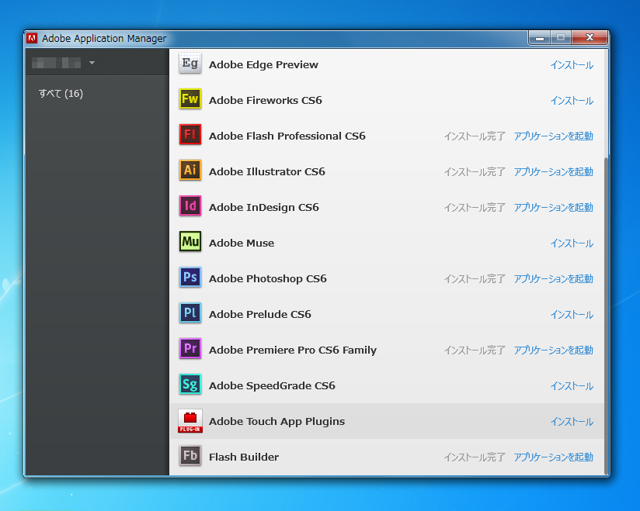Viewport: 640px width, 511px height.
Task: Click the Prelude CS6 Pl icon
Action: pyautogui.click(x=190, y=313)
